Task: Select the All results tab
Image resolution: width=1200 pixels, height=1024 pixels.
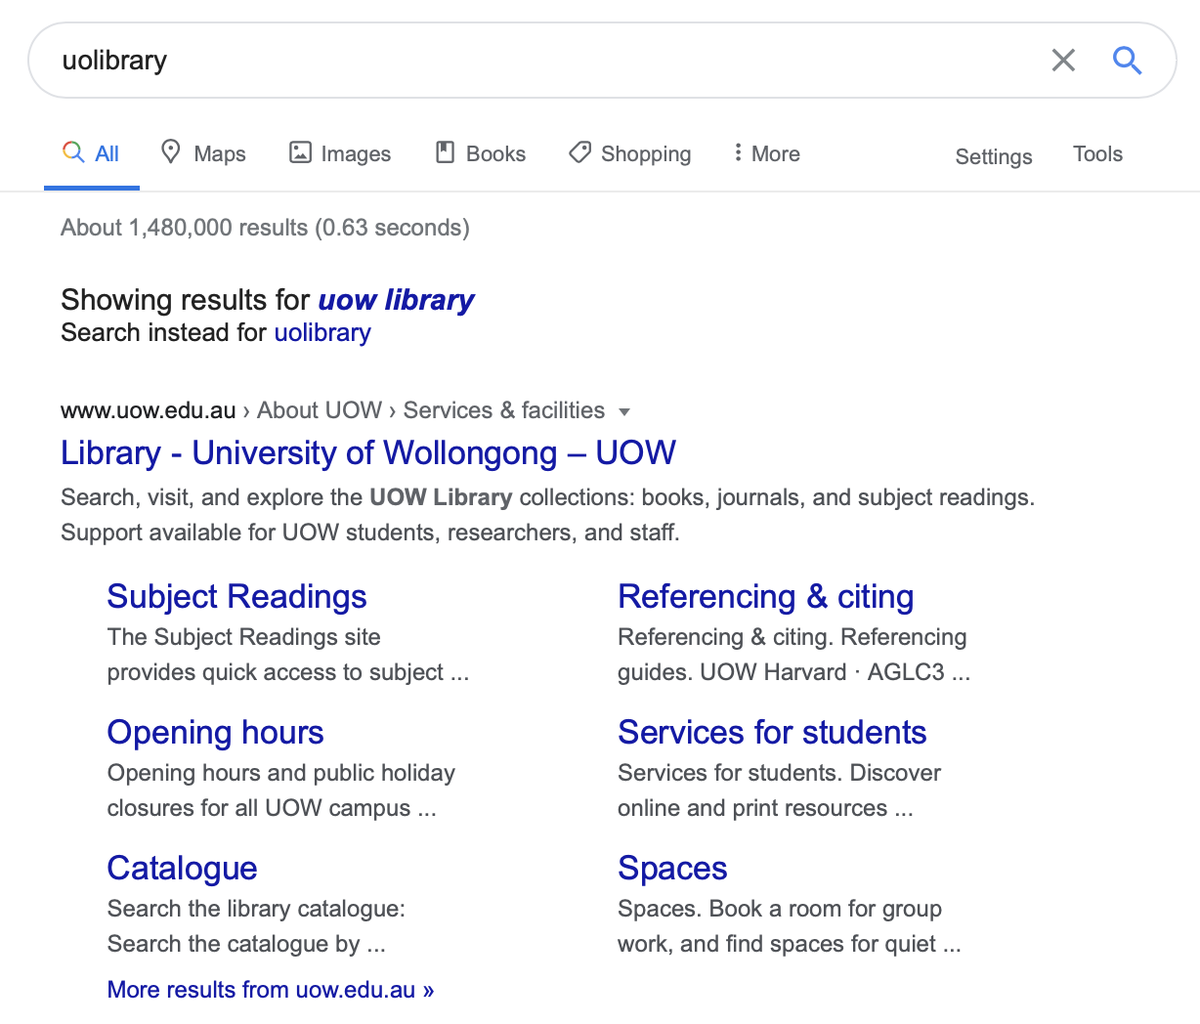Action: coord(91,154)
